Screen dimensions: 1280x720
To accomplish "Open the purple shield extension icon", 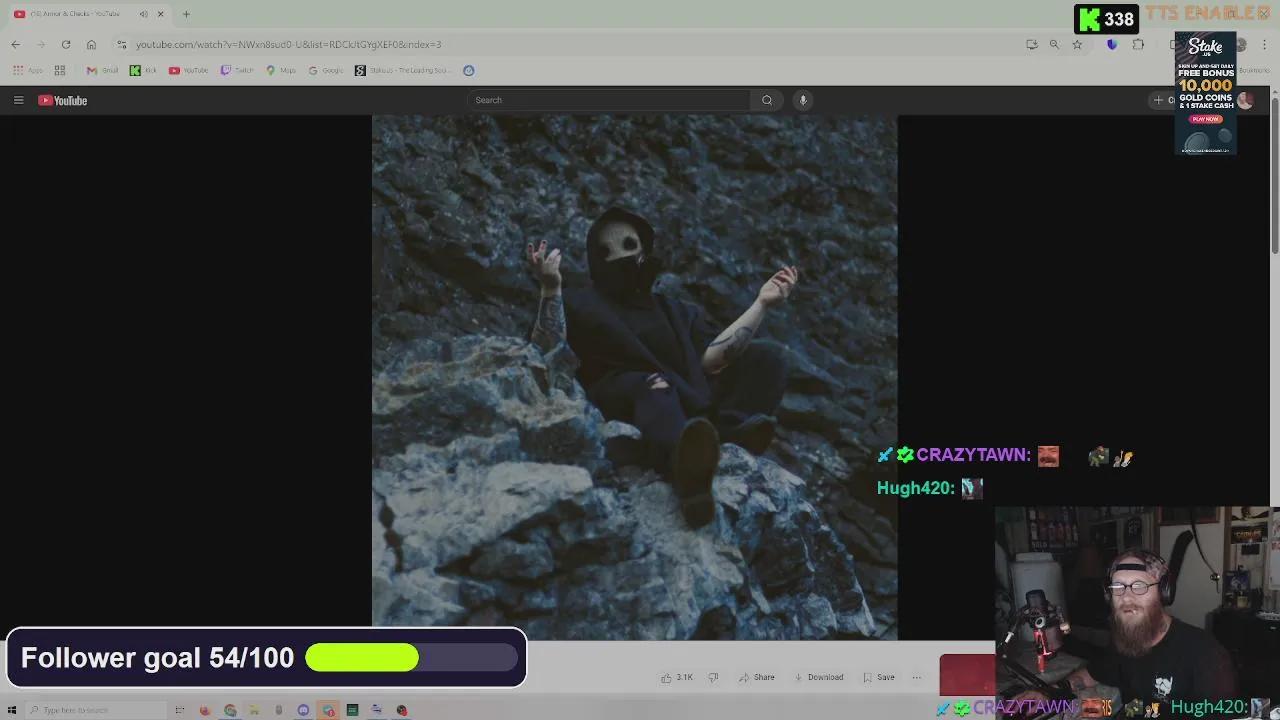I will tap(1112, 44).
